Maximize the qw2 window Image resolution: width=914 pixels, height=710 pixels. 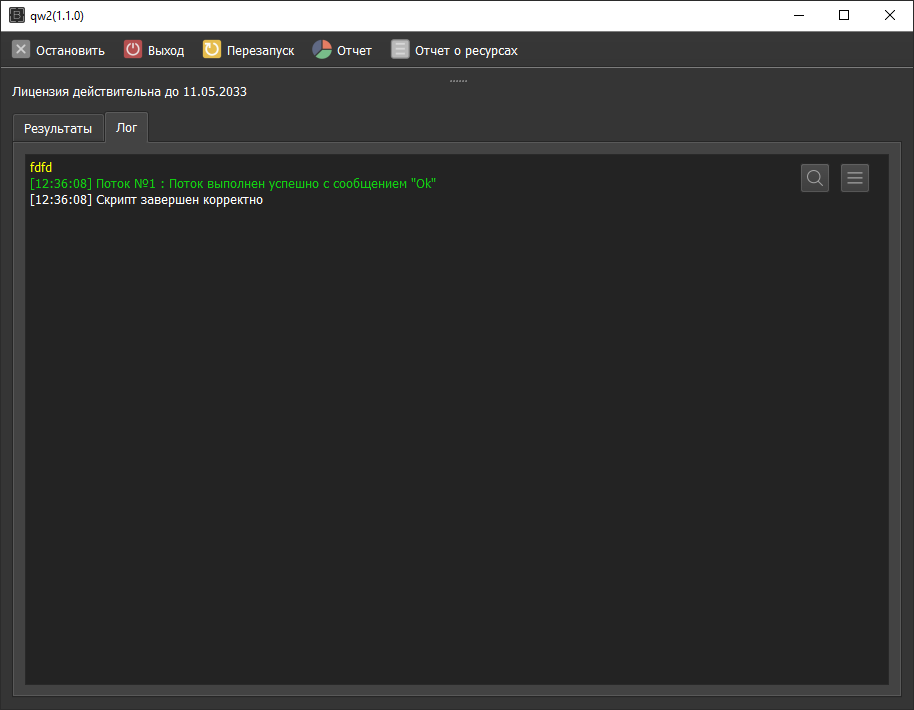coord(844,15)
